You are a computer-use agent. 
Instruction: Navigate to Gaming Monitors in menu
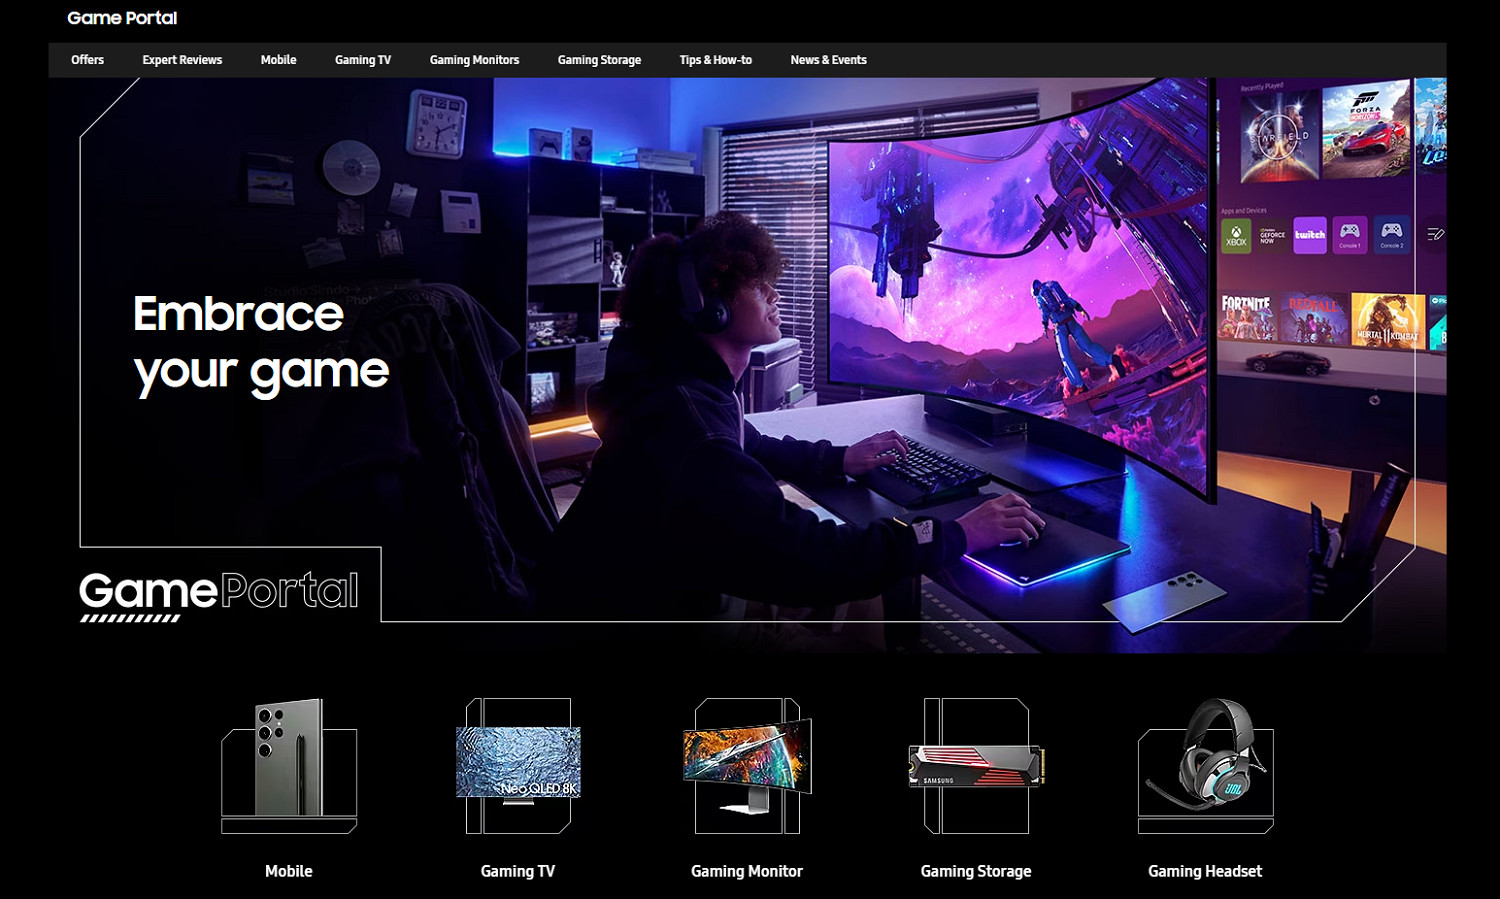click(474, 60)
